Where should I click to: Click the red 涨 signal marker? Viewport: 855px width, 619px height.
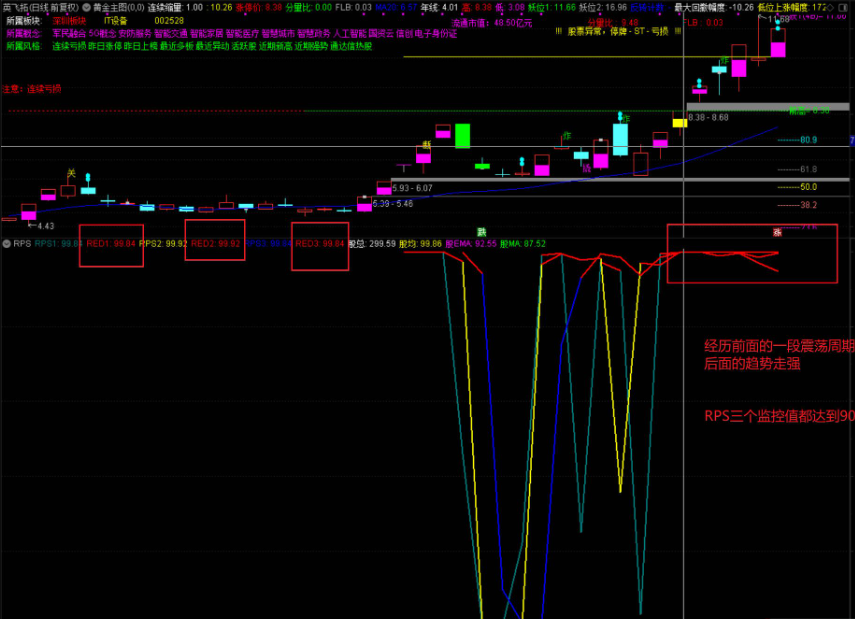coord(778,232)
